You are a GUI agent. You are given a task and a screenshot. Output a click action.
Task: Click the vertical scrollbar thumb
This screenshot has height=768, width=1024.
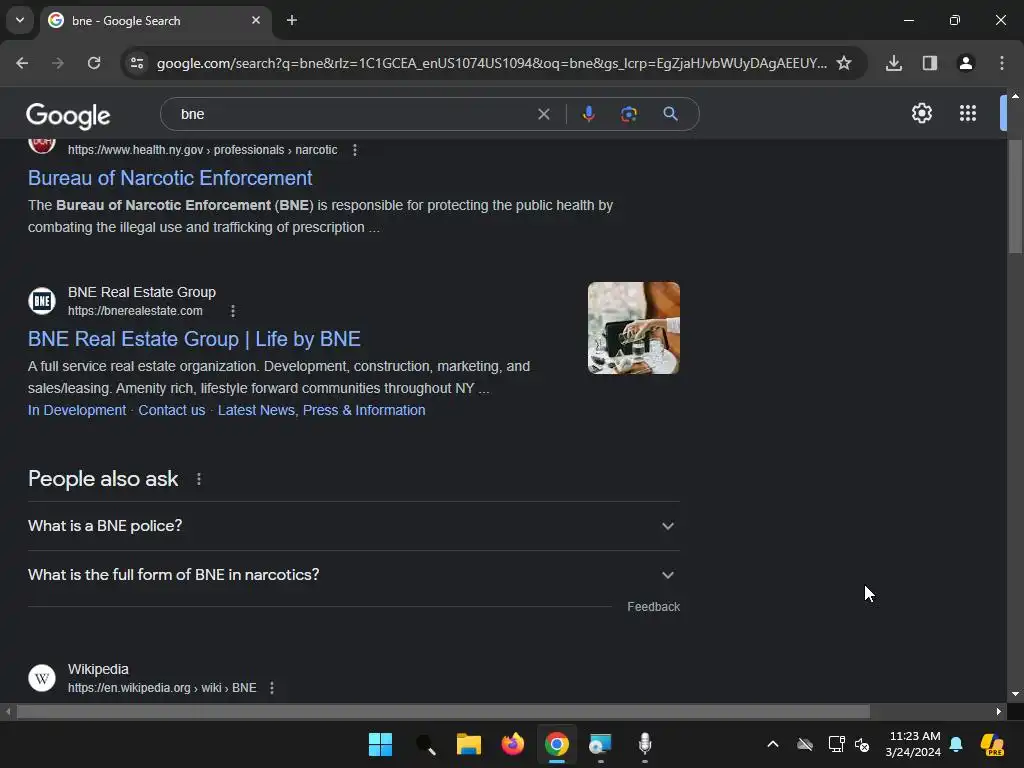coord(1015,196)
